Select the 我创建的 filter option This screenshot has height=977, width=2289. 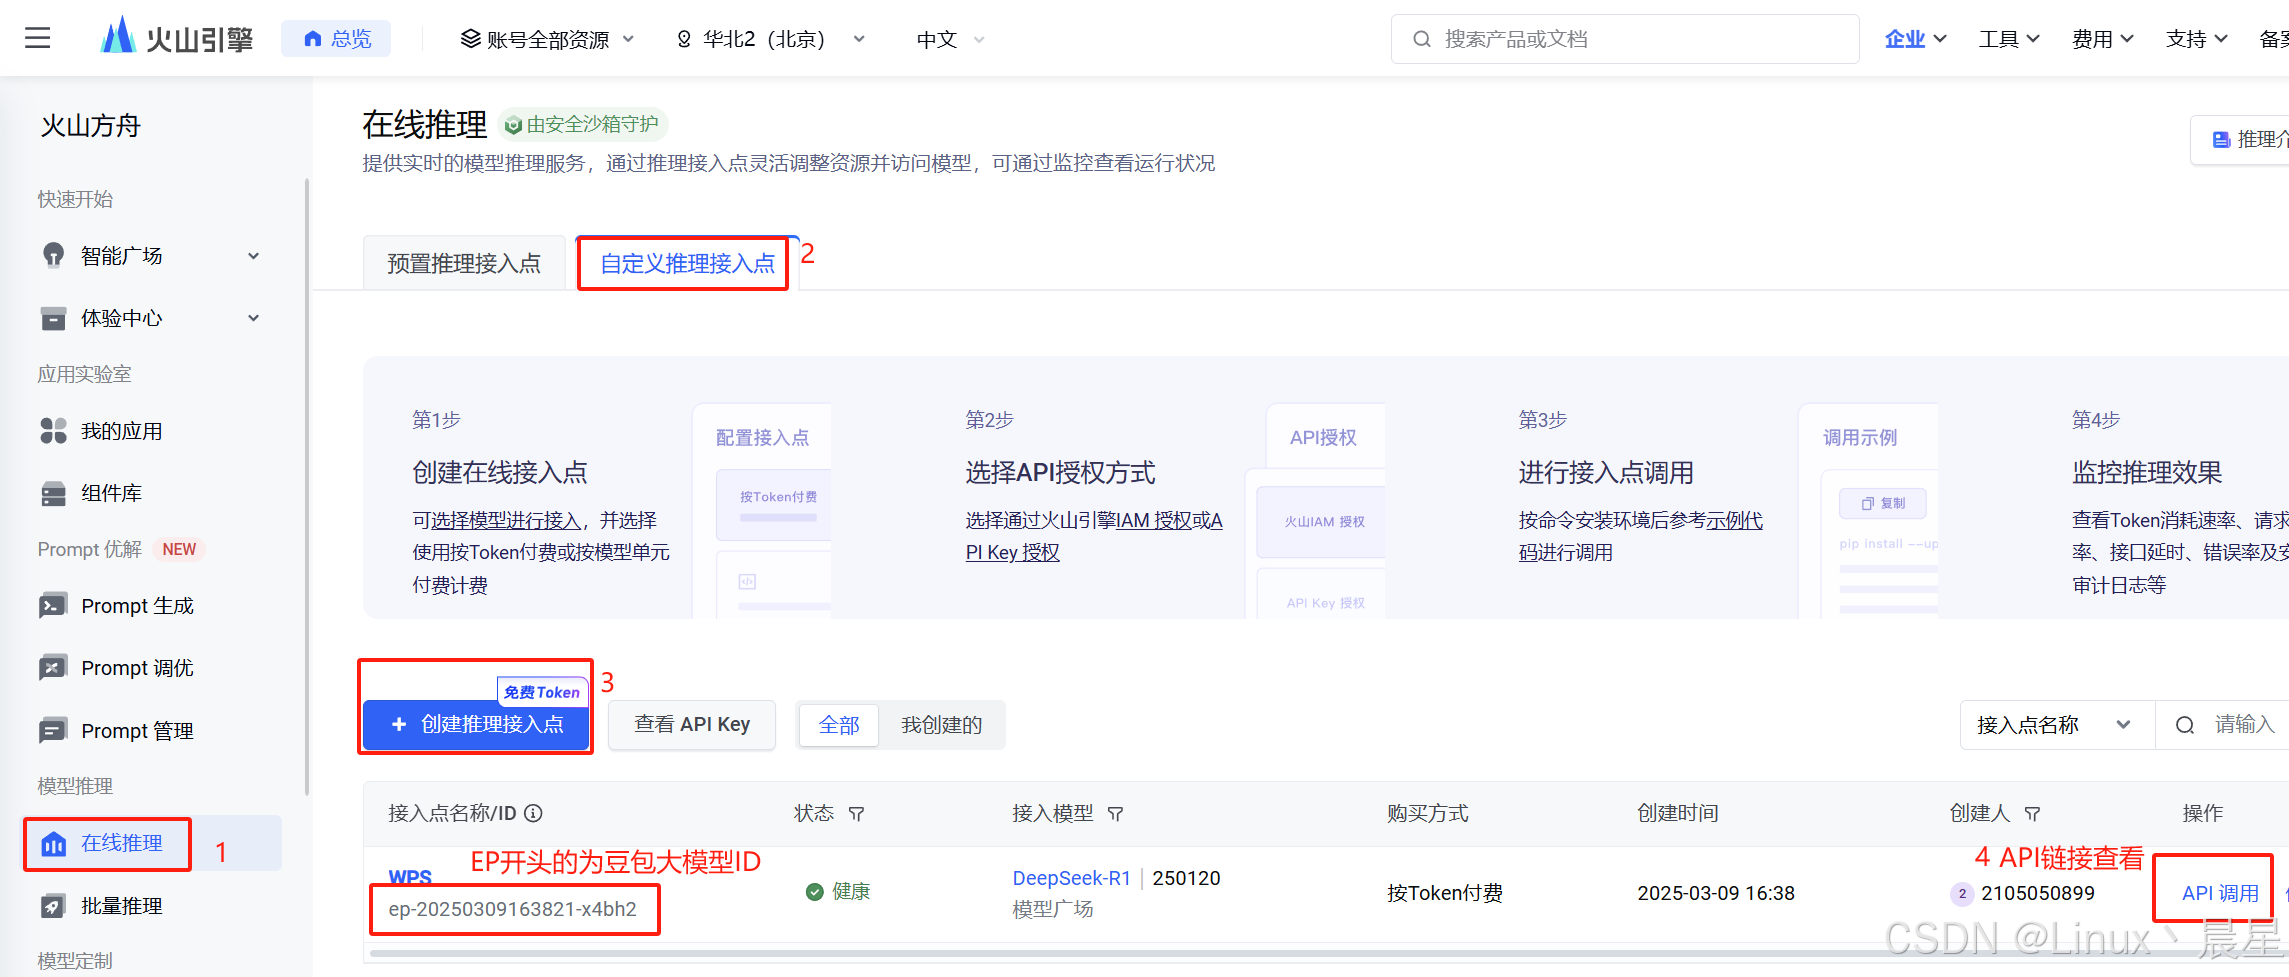941,725
